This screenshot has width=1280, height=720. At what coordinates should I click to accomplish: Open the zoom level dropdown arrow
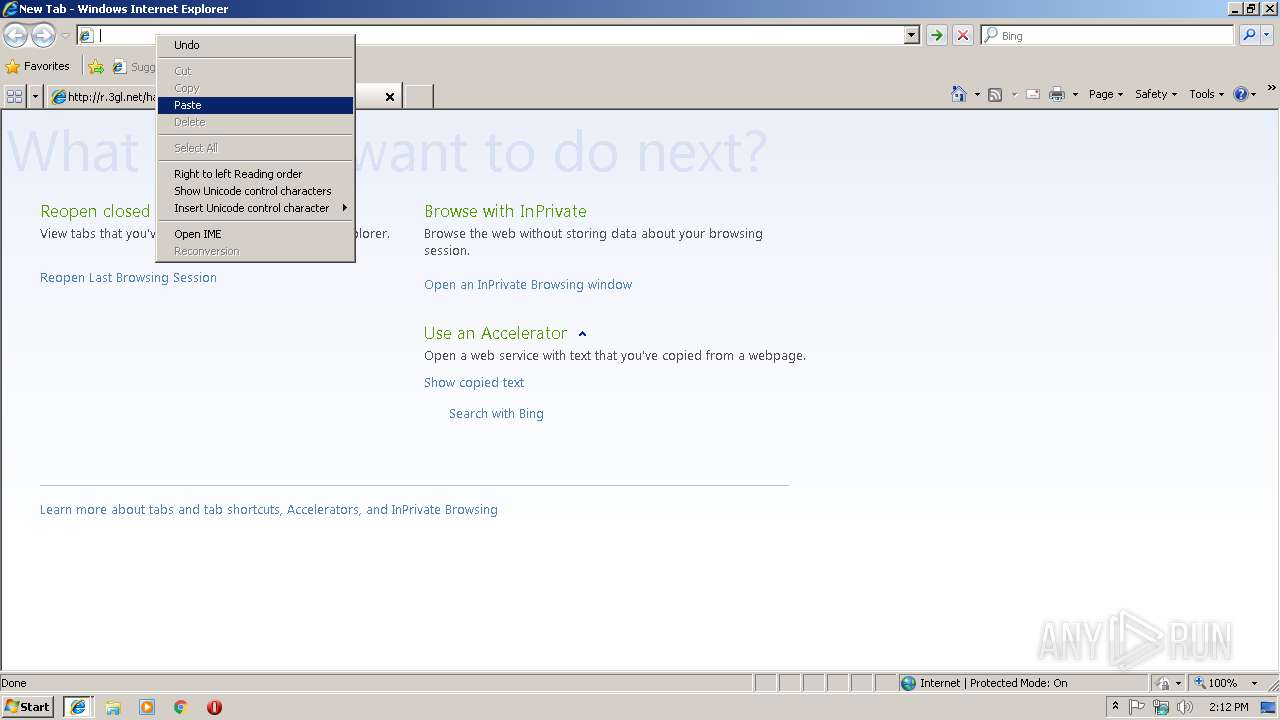pyautogui.click(x=1254, y=683)
